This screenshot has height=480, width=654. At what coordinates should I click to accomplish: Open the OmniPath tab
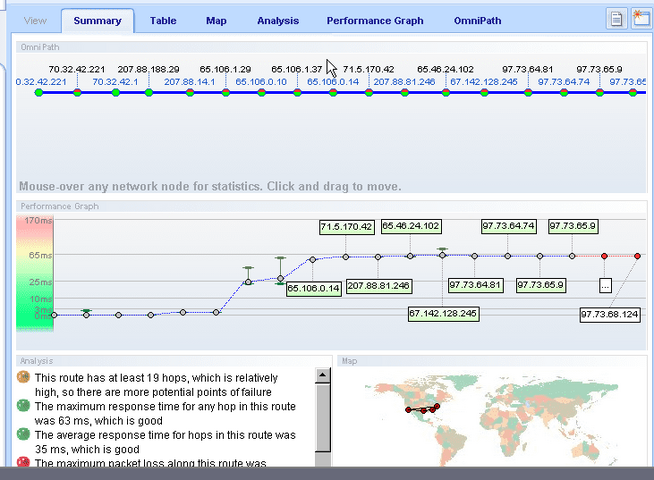(x=478, y=21)
